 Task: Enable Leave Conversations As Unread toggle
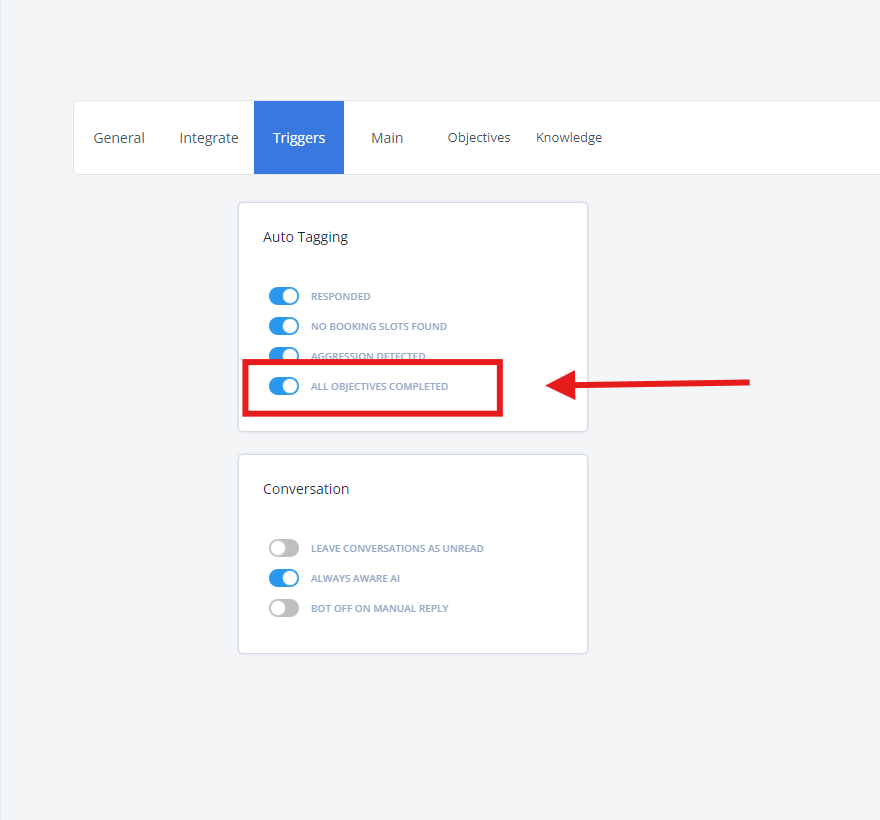pos(284,548)
